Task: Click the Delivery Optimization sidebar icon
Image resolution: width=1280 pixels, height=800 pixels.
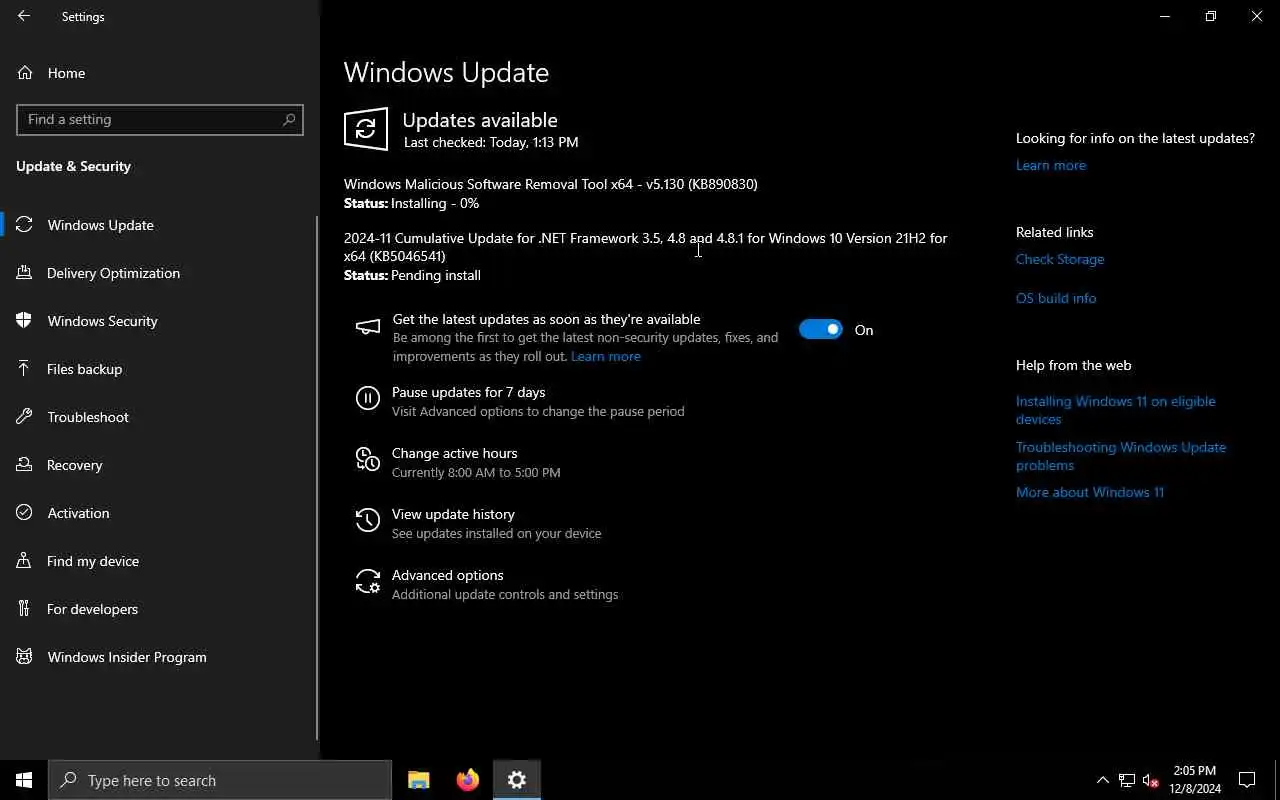Action: pos(25,273)
